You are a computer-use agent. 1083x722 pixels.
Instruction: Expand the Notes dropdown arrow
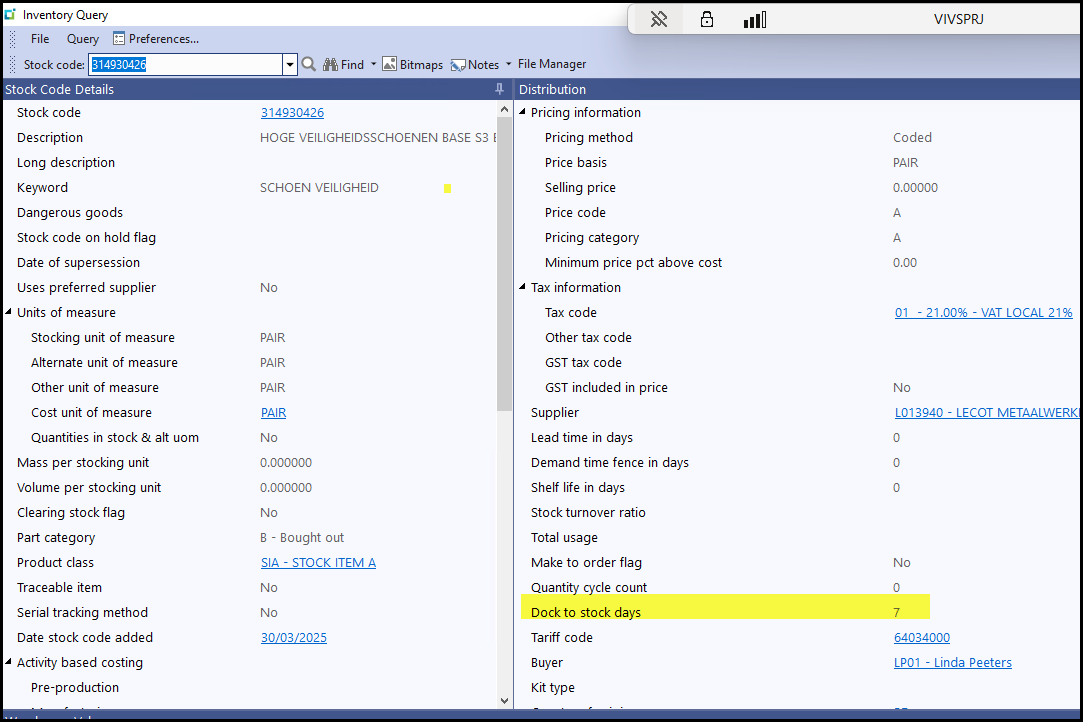(508, 64)
